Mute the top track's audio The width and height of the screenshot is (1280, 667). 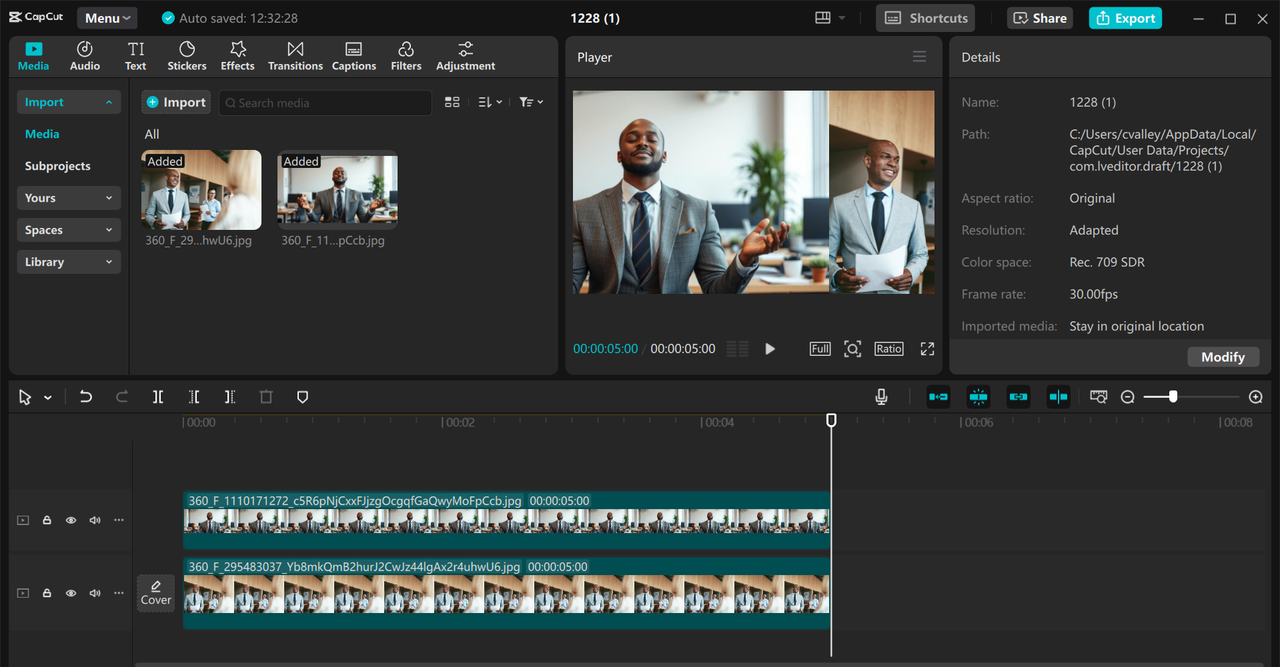94,520
